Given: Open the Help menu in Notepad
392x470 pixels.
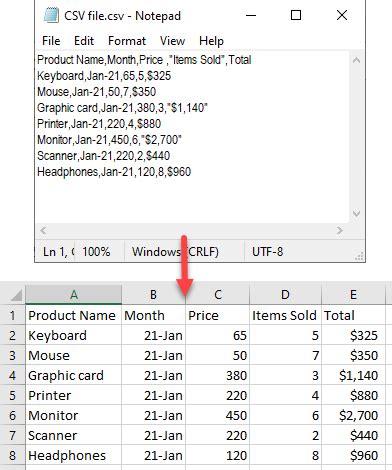Looking at the screenshot, I should pyautogui.click(x=211, y=41).
